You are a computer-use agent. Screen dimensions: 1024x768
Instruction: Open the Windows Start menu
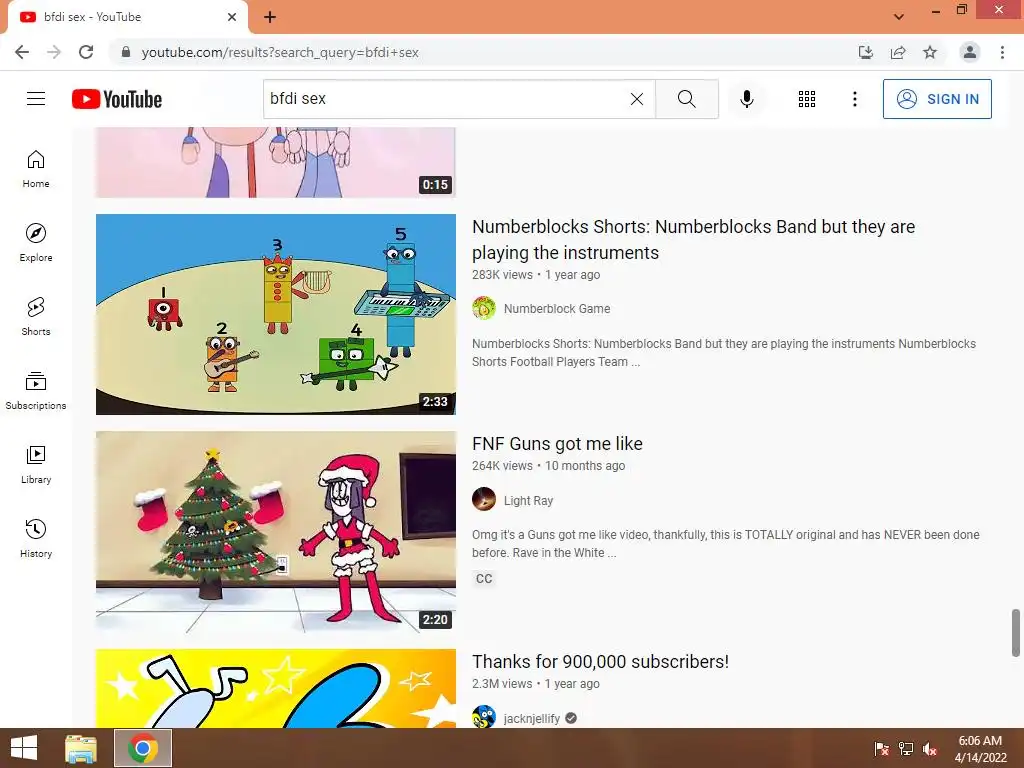pos(24,748)
